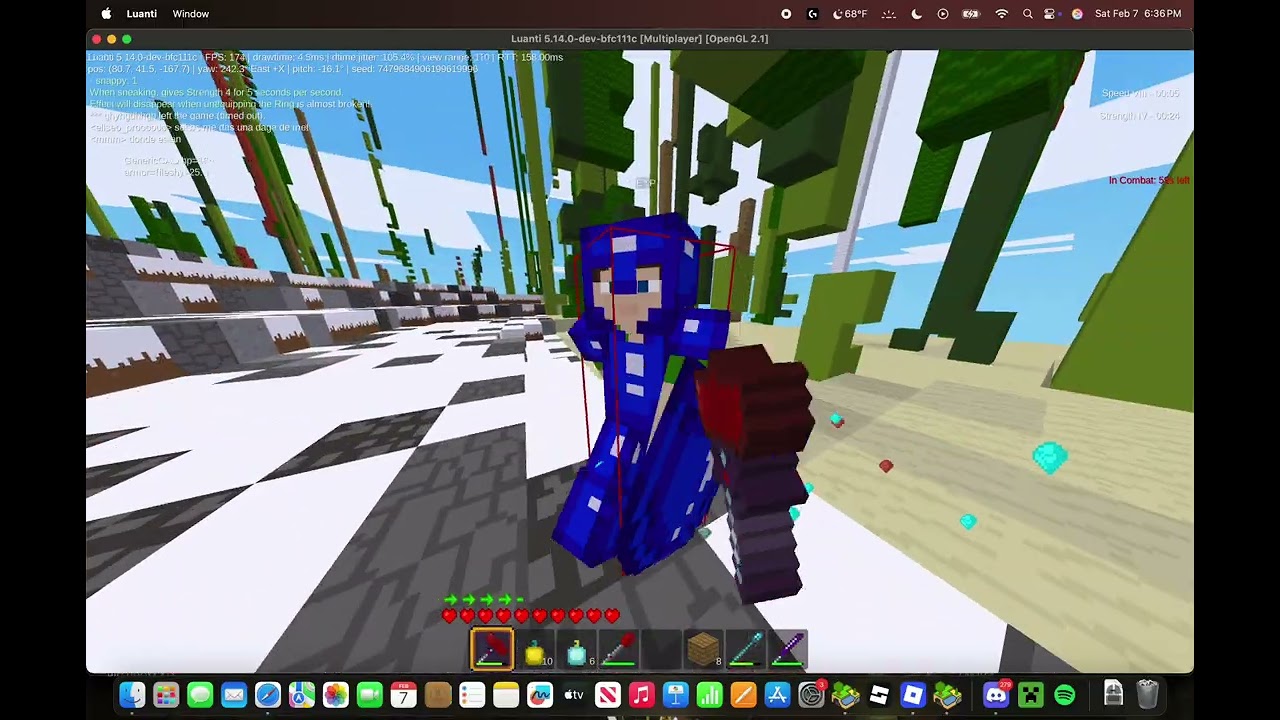1280x720 pixels.
Task: Select the cyan potion stack of 6
Action: click(577, 649)
